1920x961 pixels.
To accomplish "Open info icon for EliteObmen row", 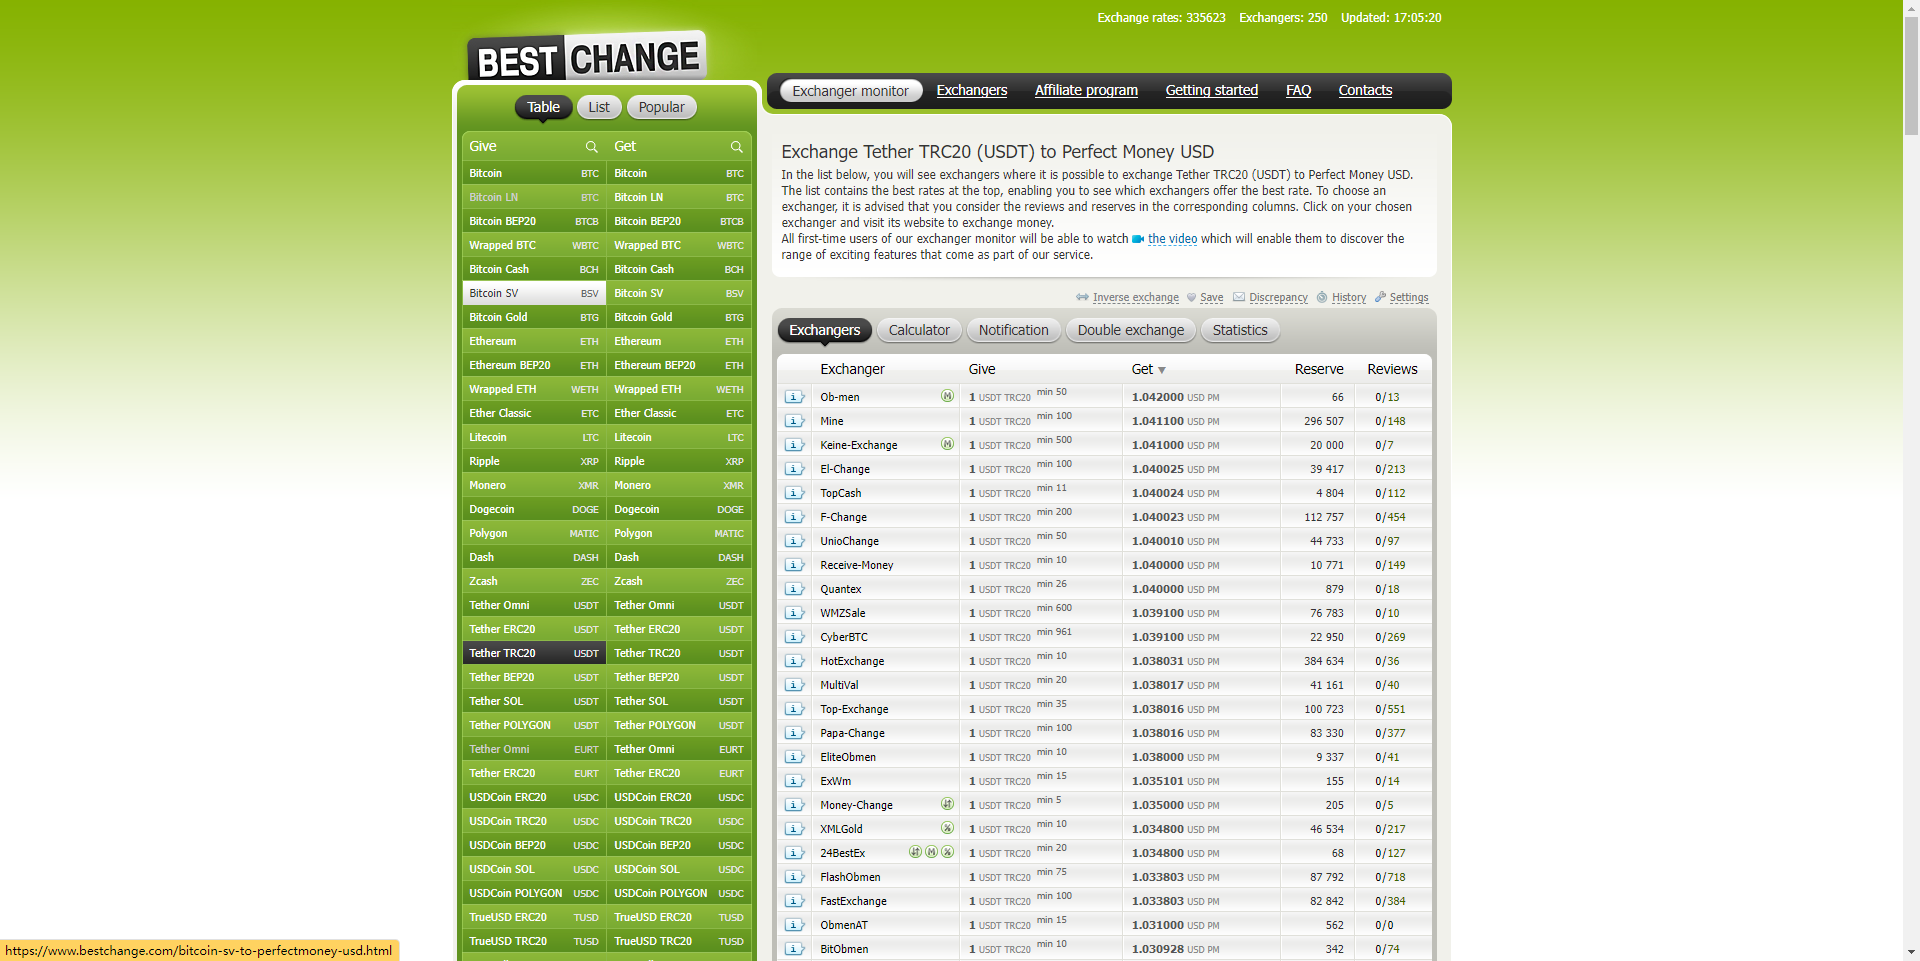I will [x=794, y=757].
